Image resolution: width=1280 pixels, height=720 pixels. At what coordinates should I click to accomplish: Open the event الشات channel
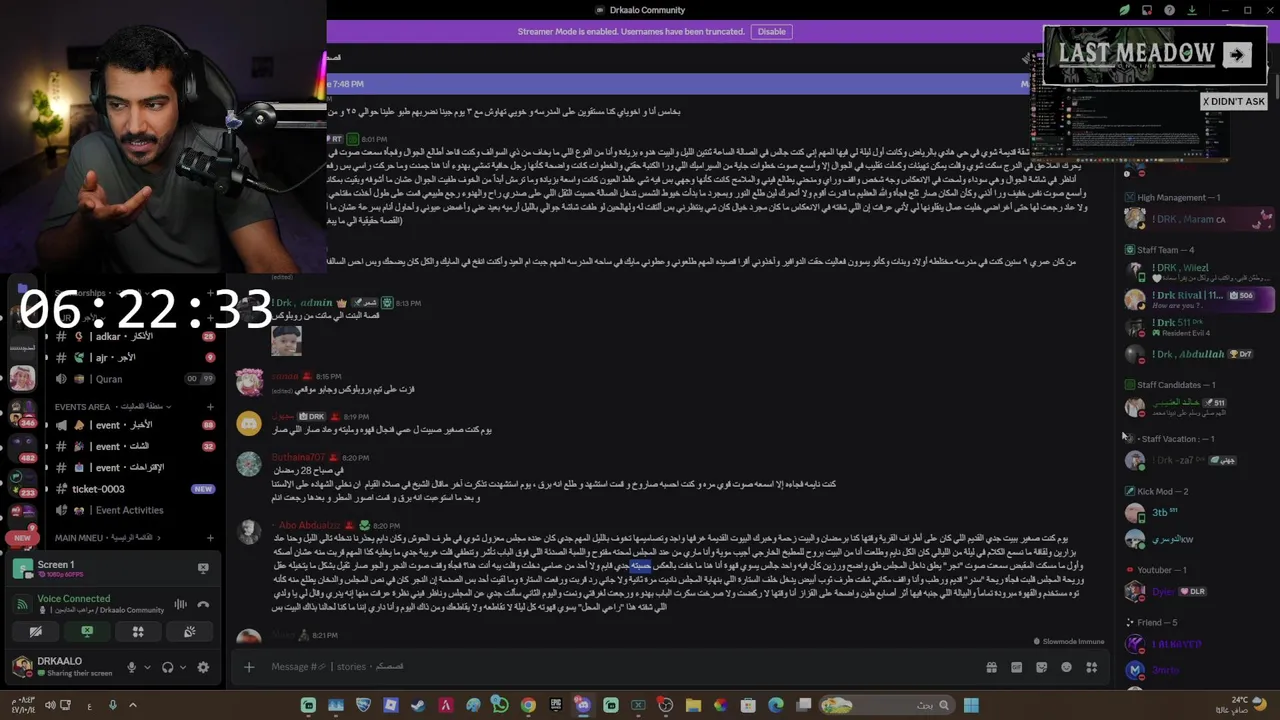(135, 446)
